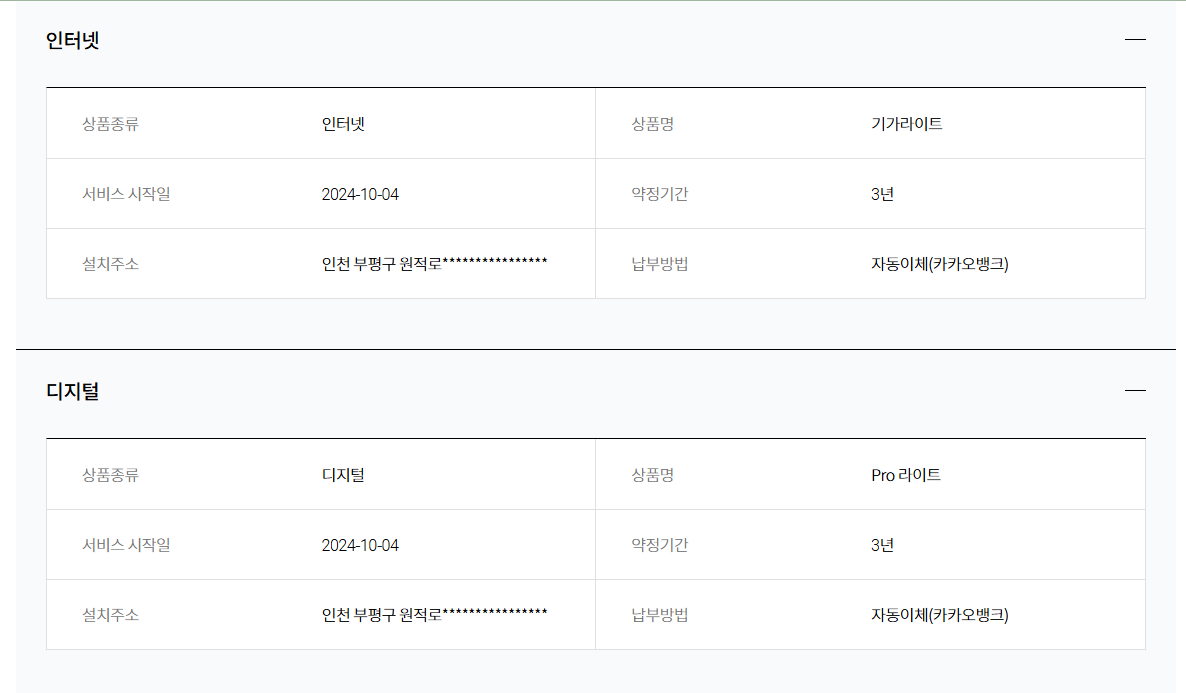This screenshot has width=1186, height=693.
Task: Click the 인터넷 section header
Action: (x=73, y=40)
